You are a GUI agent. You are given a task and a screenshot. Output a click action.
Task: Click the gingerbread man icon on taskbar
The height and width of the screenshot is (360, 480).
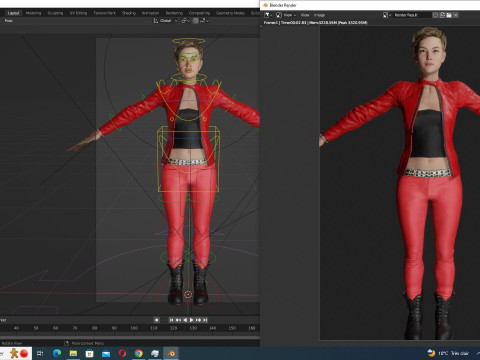click(x=14, y=353)
